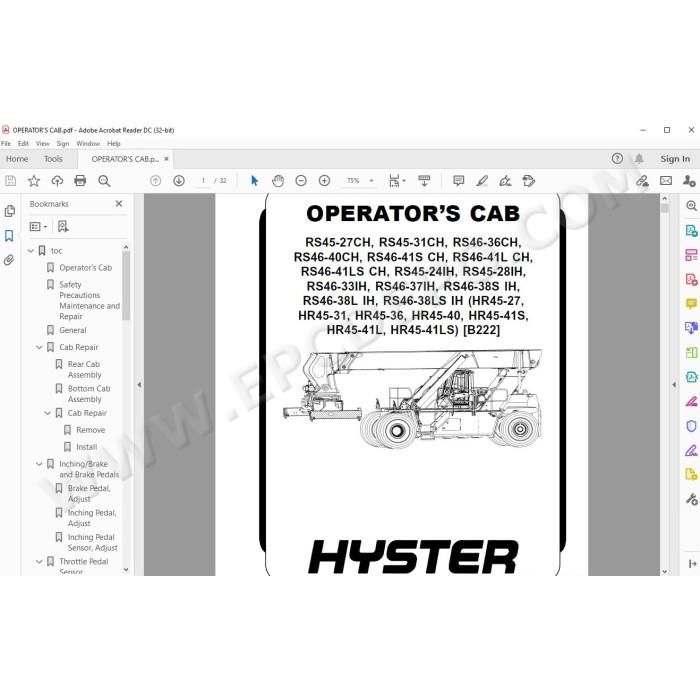Click the page number input field
The image size is (700, 700).
click(x=203, y=181)
